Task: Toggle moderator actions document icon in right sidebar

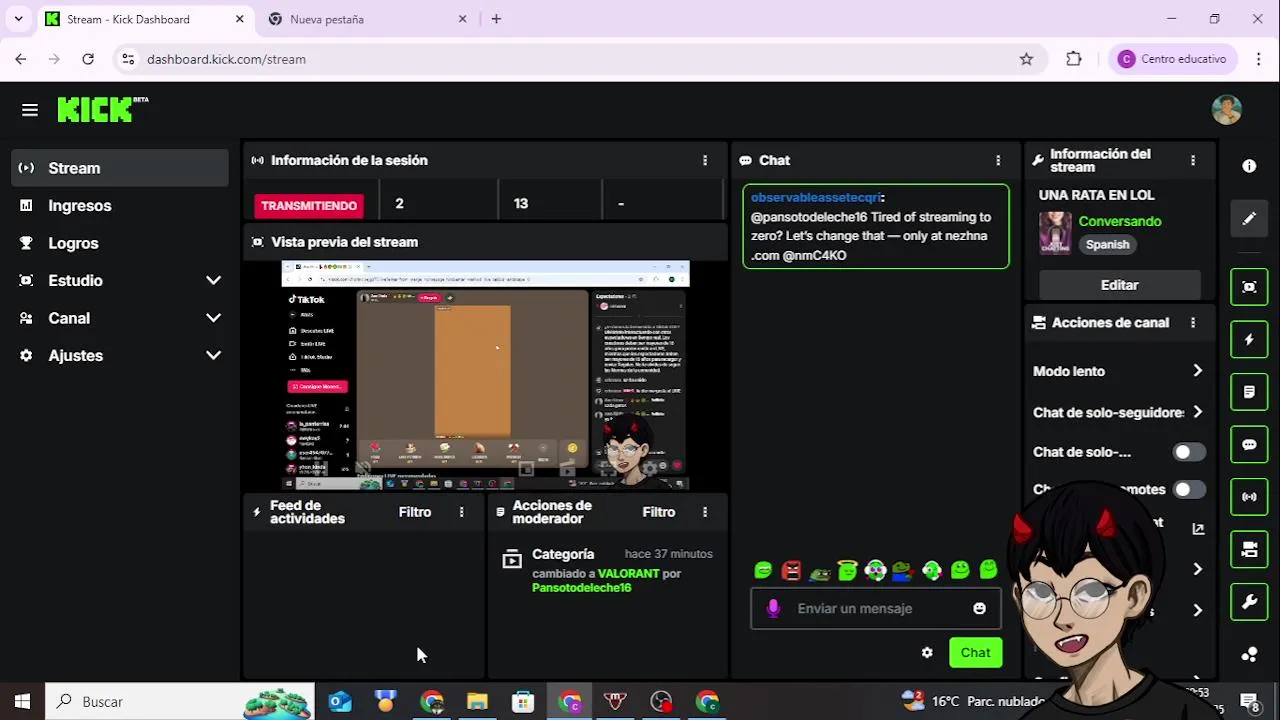Action: pos(1249,392)
